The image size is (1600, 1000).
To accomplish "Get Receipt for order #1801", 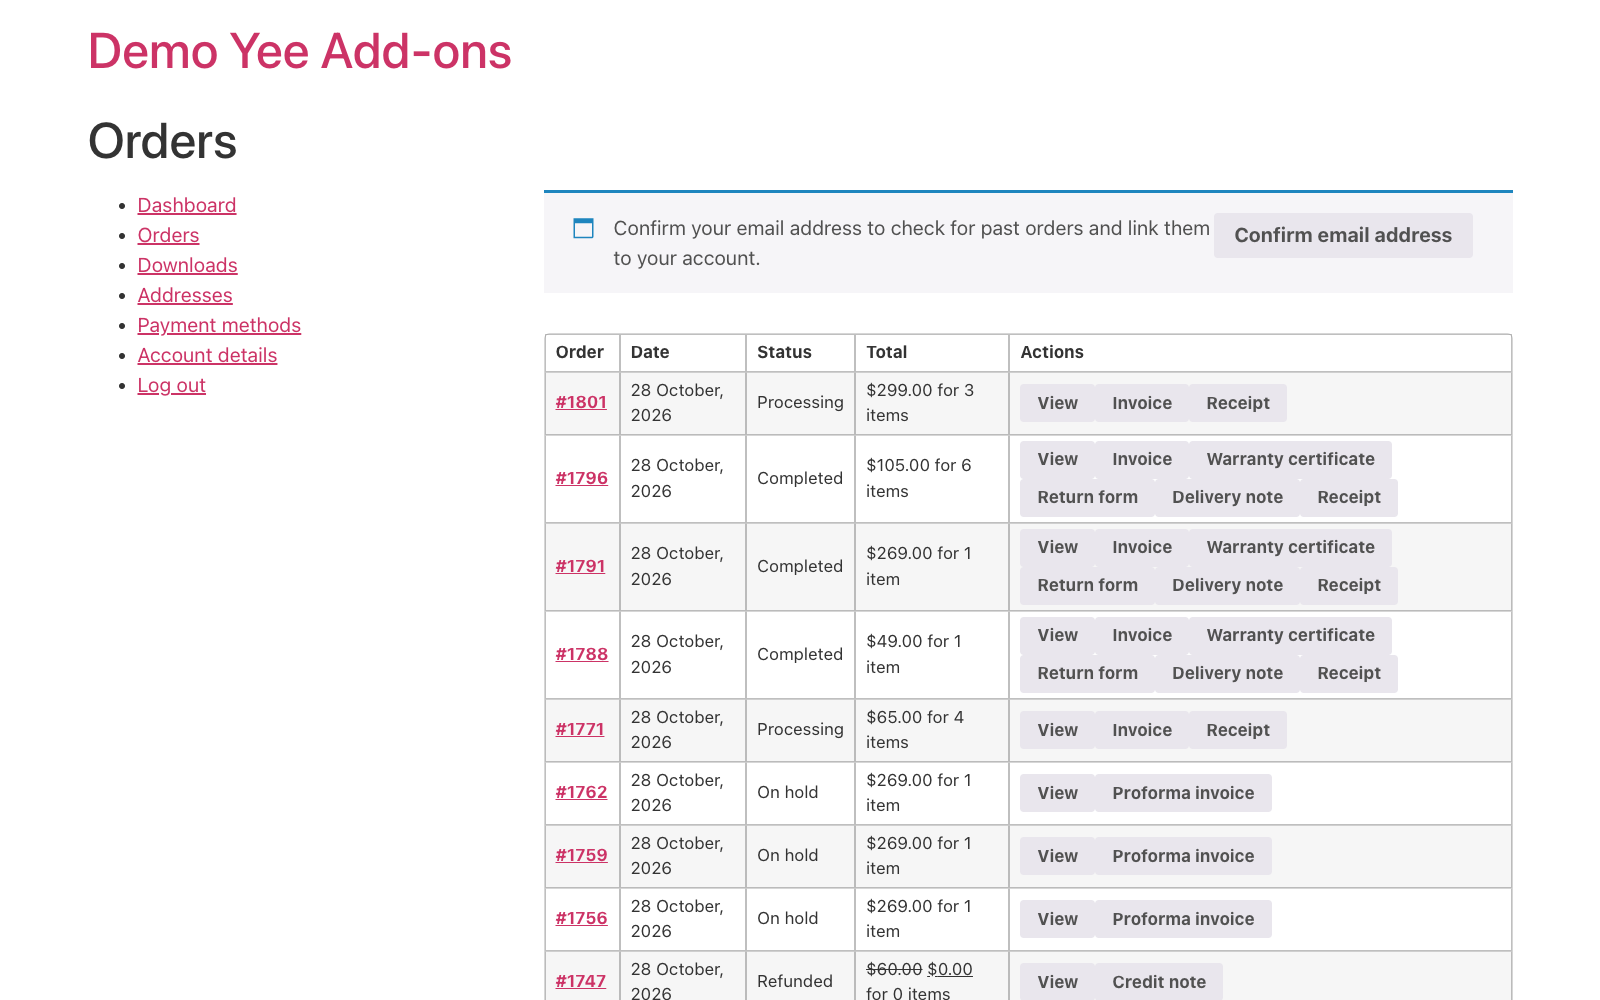I will click(1238, 403).
